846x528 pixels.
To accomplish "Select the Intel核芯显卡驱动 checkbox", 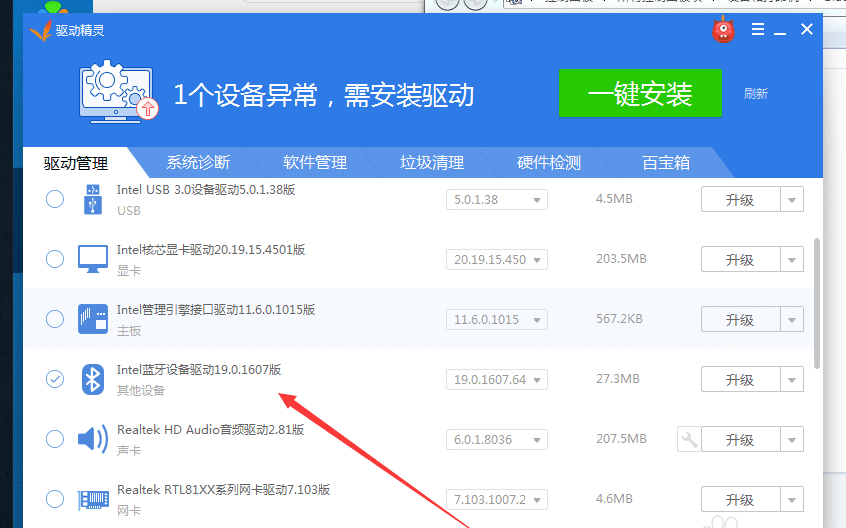I will pos(54,259).
